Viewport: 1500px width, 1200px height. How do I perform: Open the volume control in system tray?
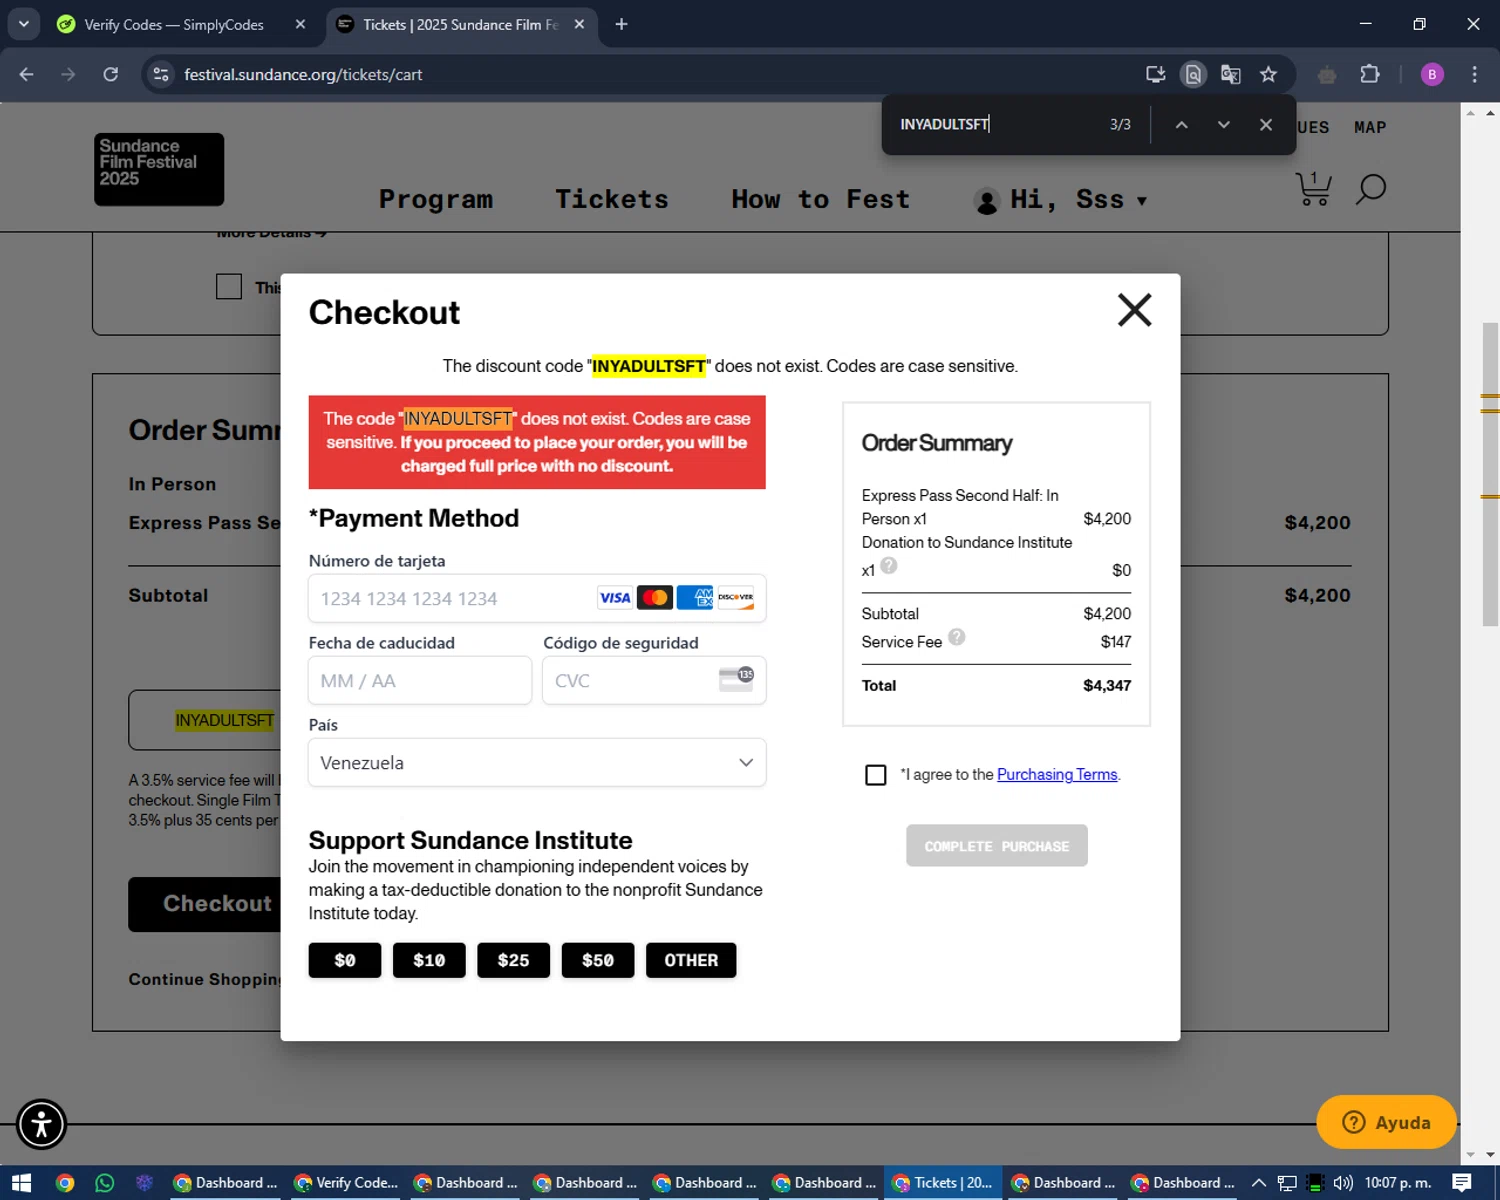click(1343, 1183)
